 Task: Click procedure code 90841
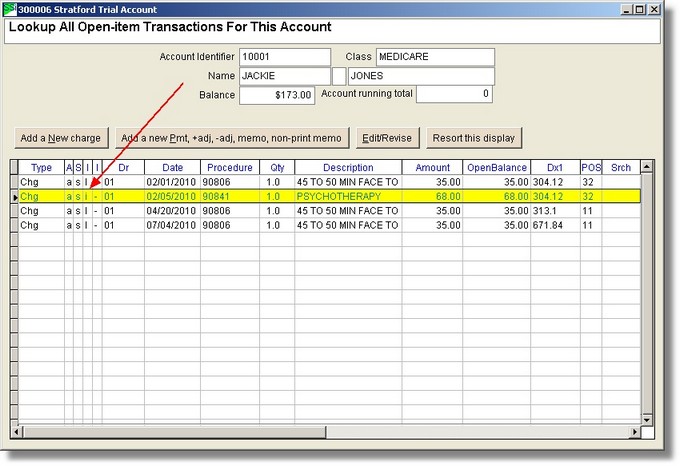point(230,196)
